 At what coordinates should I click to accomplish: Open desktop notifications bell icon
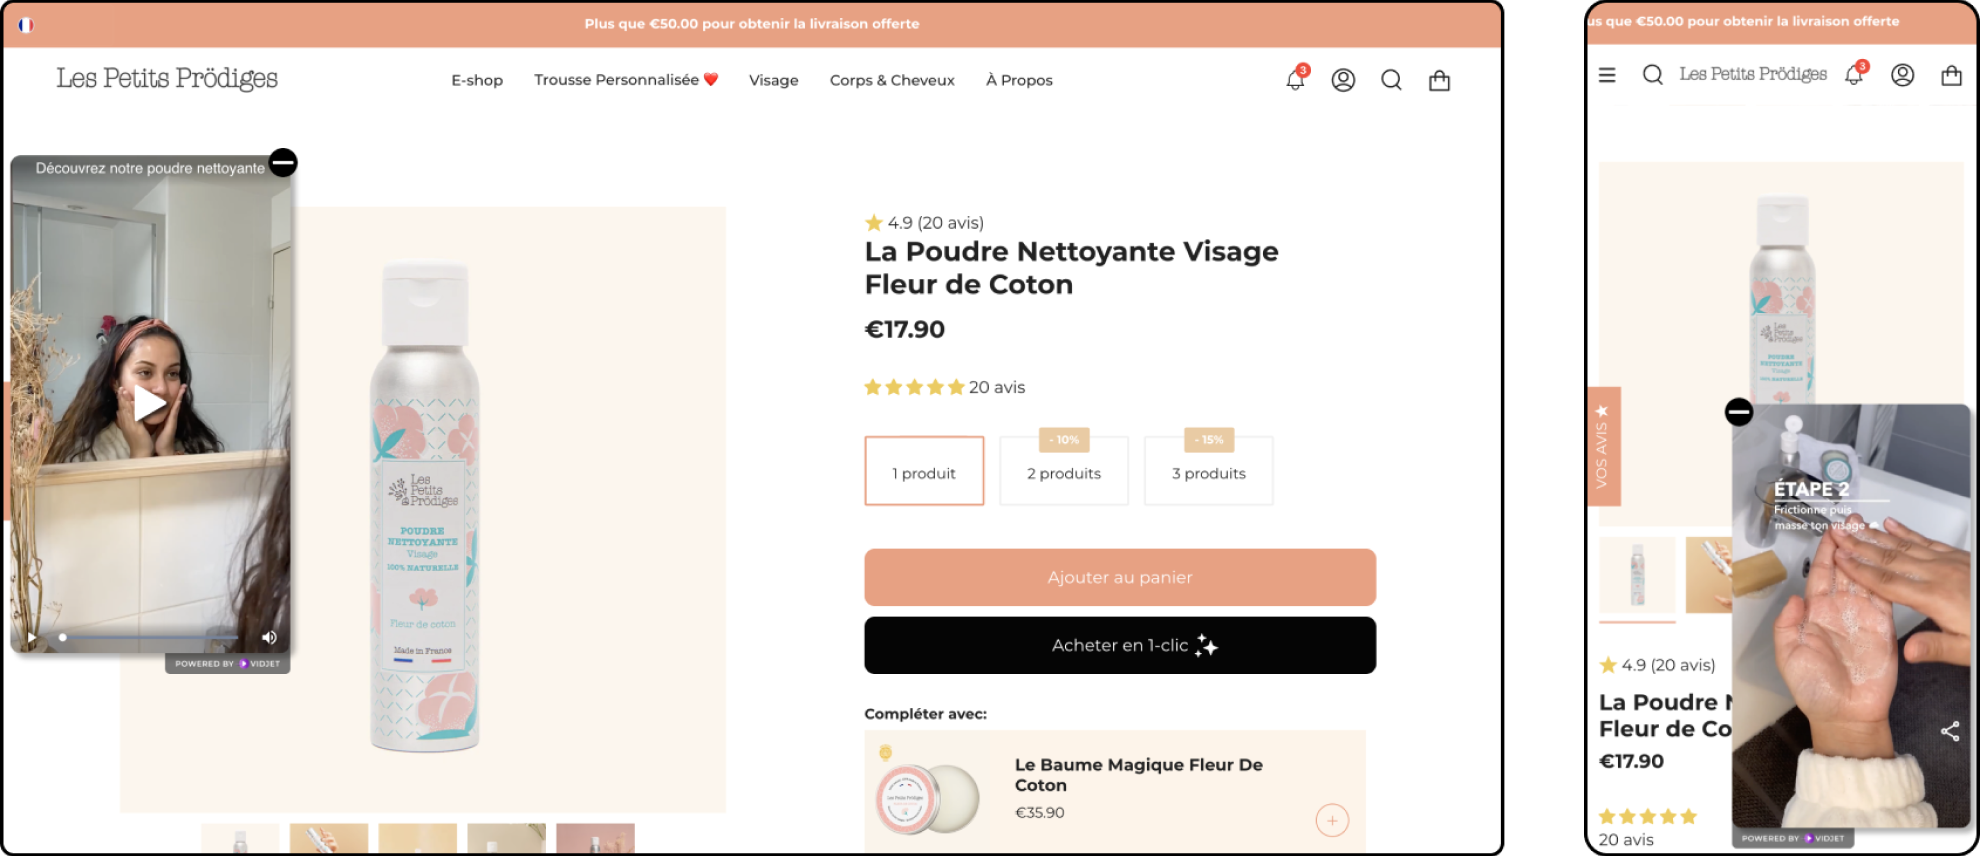point(1296,79)
